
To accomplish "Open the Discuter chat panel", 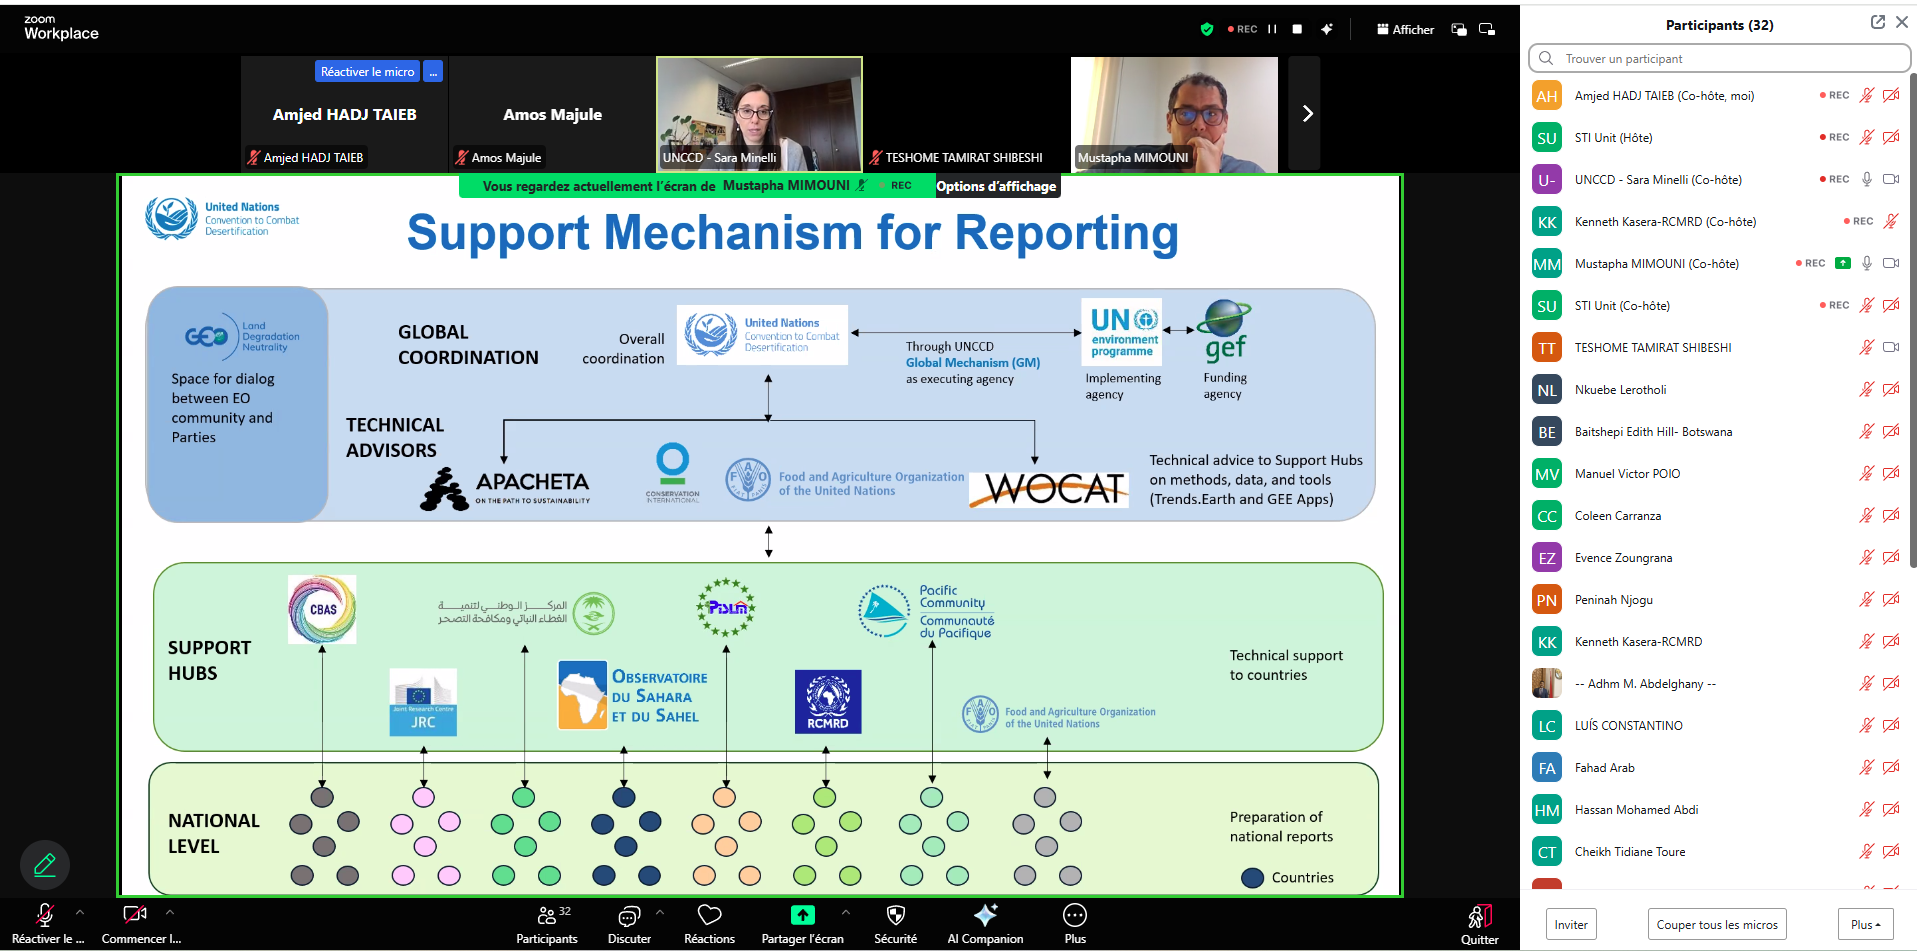I will pos(629,922).
